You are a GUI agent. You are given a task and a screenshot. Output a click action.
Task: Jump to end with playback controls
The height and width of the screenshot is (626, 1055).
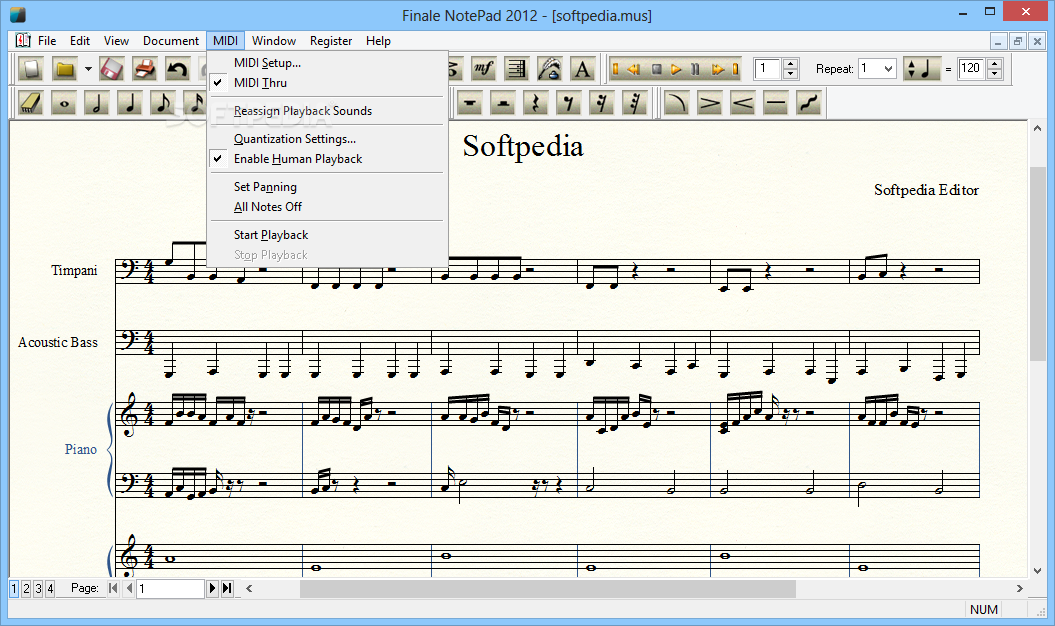click(x=735, y=69)
